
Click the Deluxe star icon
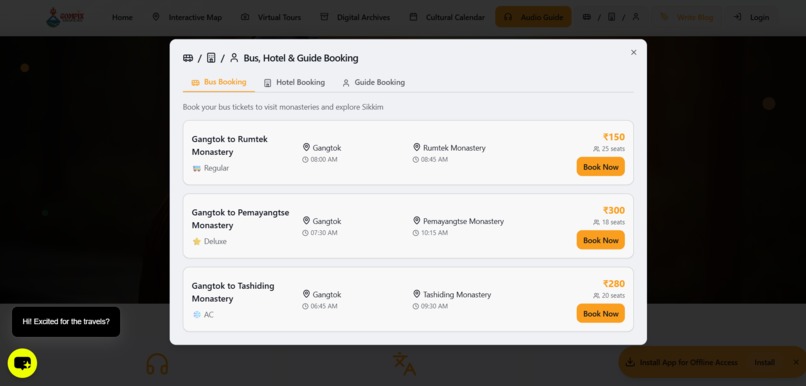[196, 242]
